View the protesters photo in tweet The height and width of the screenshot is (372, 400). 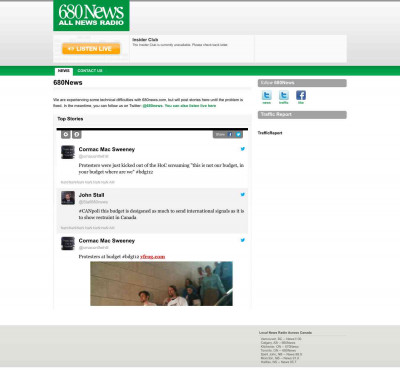click(x=161, y=283)
